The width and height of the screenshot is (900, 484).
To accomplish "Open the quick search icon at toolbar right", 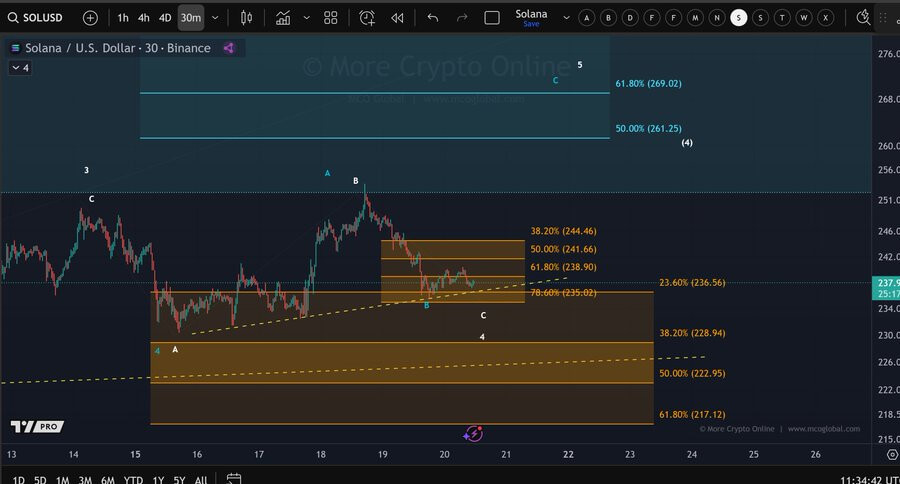I will pos(863,18).
